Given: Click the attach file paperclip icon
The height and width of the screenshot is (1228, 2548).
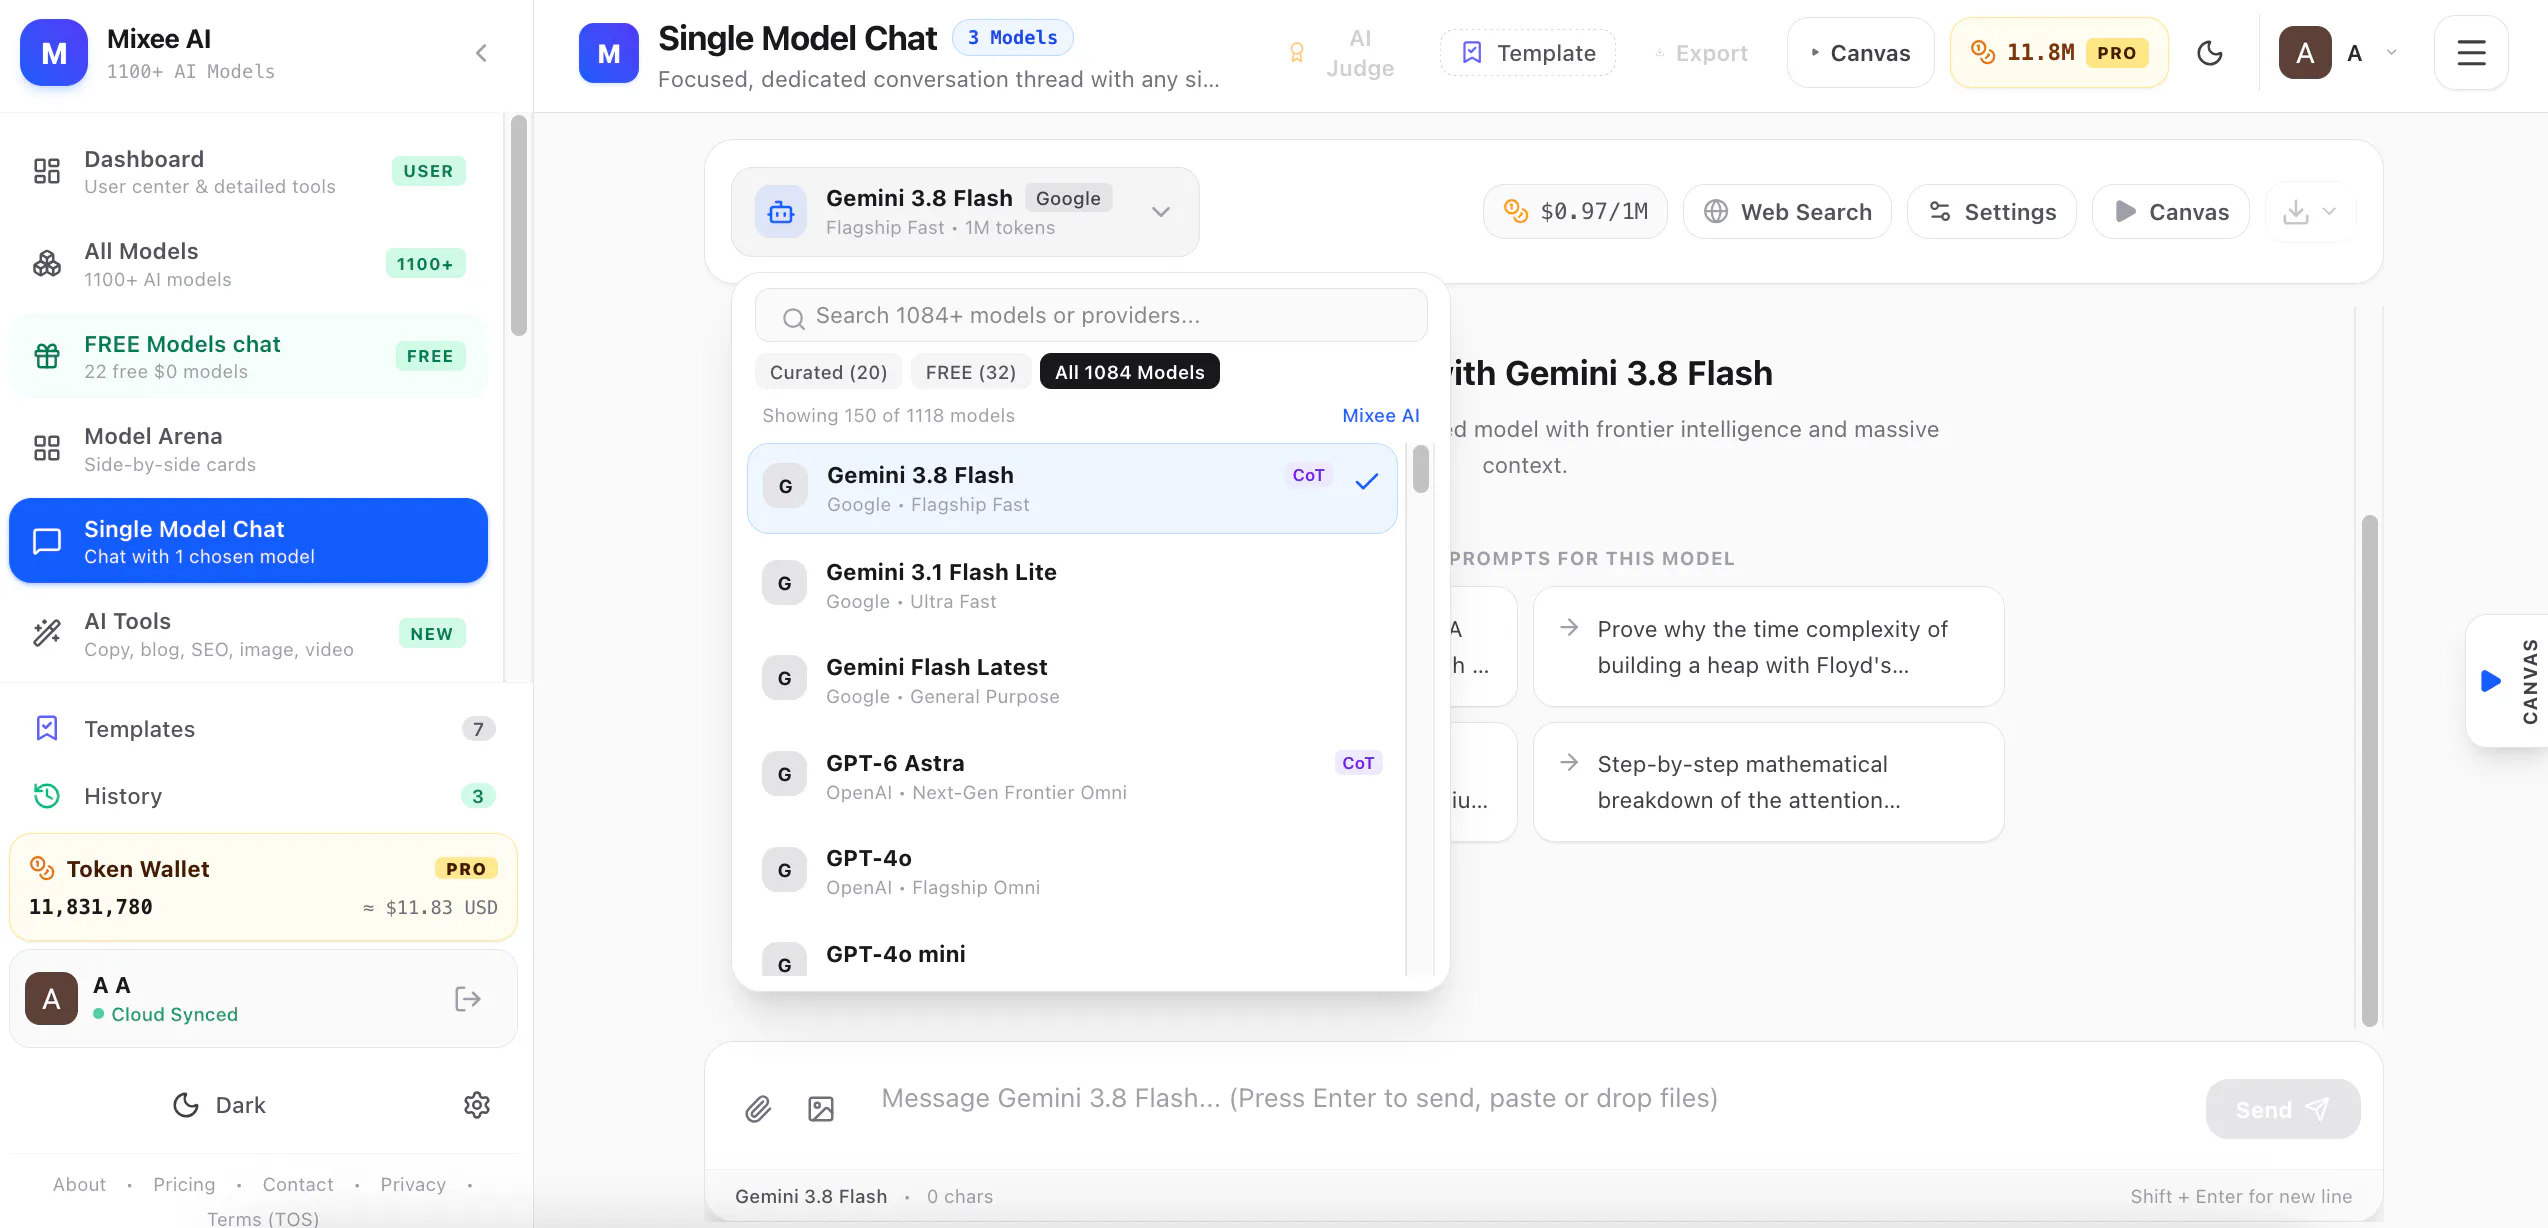Looking at the screenshot, I should coord(758,1109).
